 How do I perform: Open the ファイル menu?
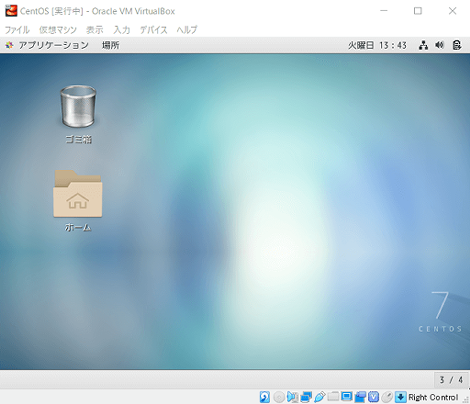click(x=17, y=30)
